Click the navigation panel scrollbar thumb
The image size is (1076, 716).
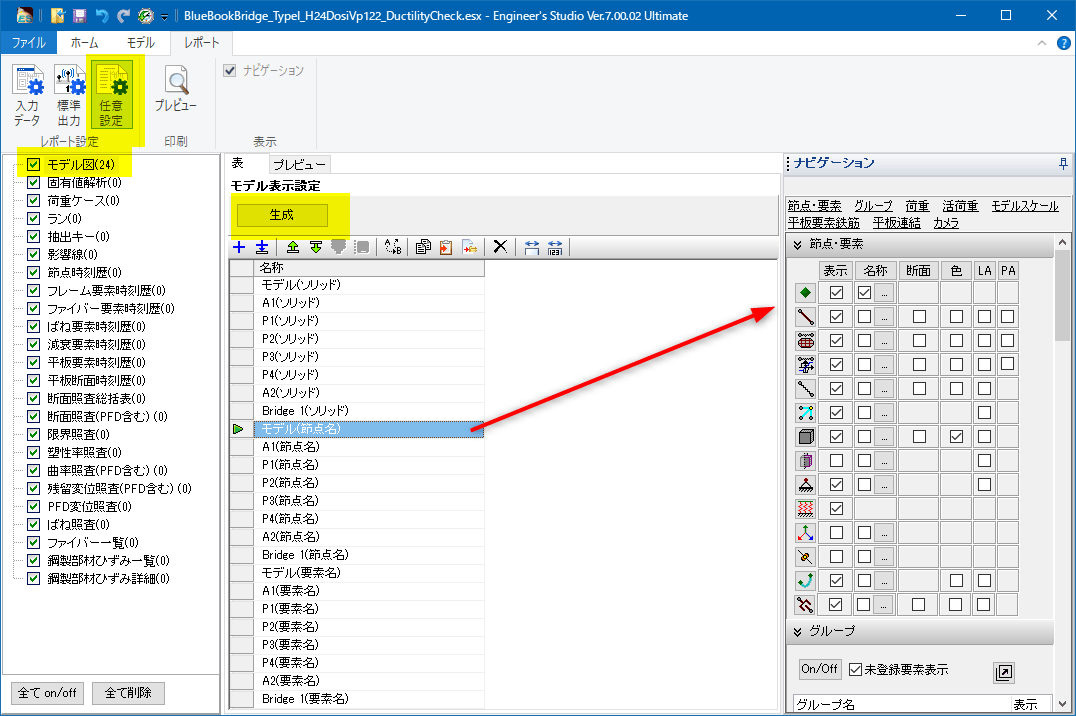(x=1062, y=295)
